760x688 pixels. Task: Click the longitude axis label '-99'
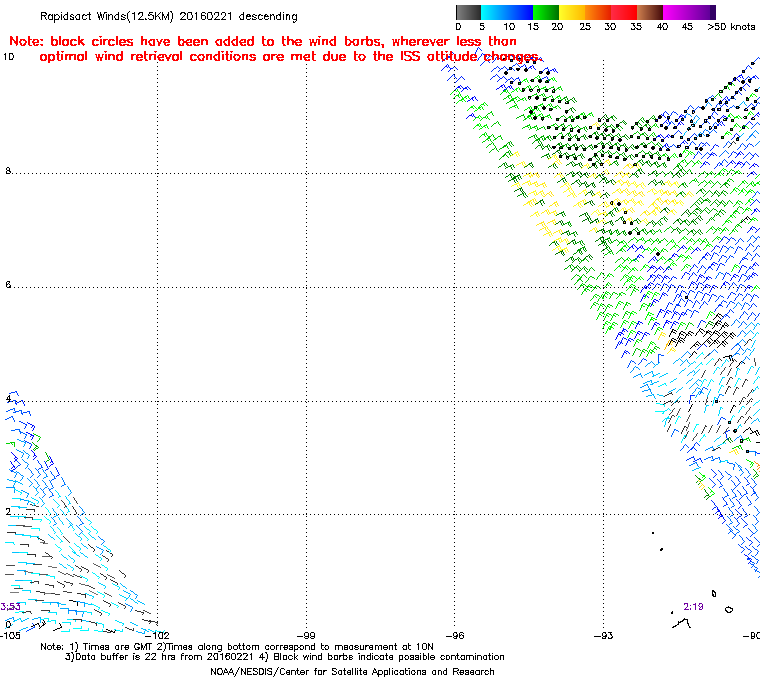tap(306, 635)
